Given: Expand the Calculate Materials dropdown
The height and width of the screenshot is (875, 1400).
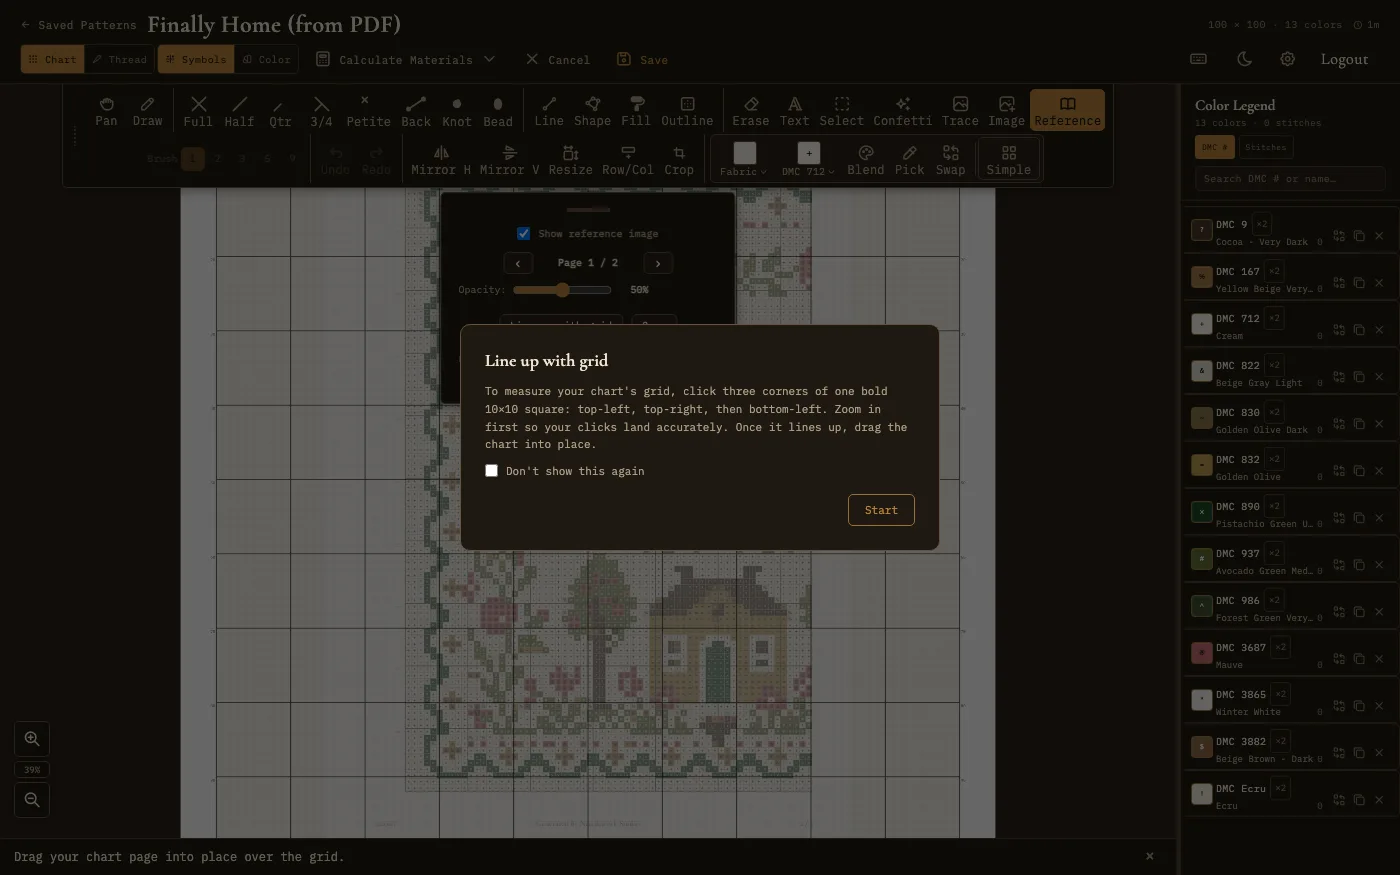Looking at the screenshot, I should [x=405, y=59].
